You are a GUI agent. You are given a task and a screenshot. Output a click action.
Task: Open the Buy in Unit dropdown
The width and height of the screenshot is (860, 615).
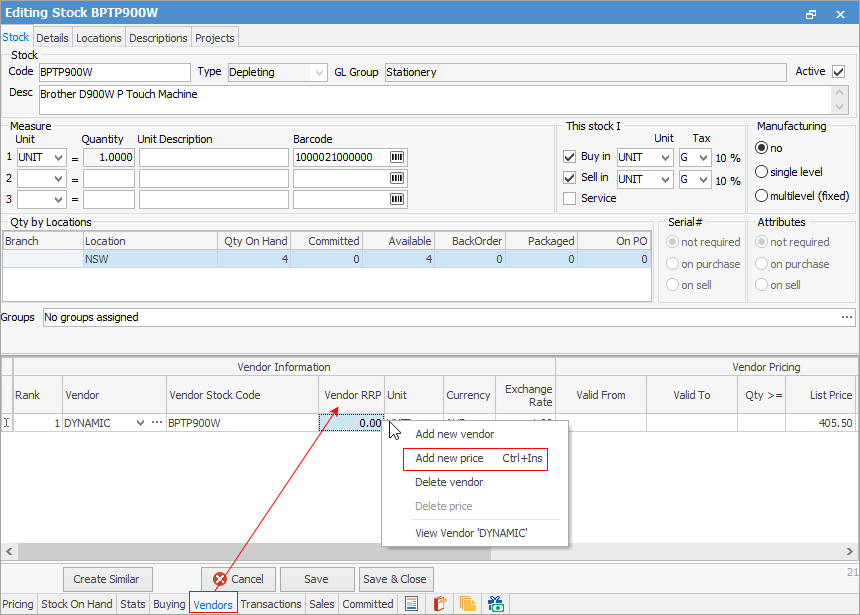664,158
